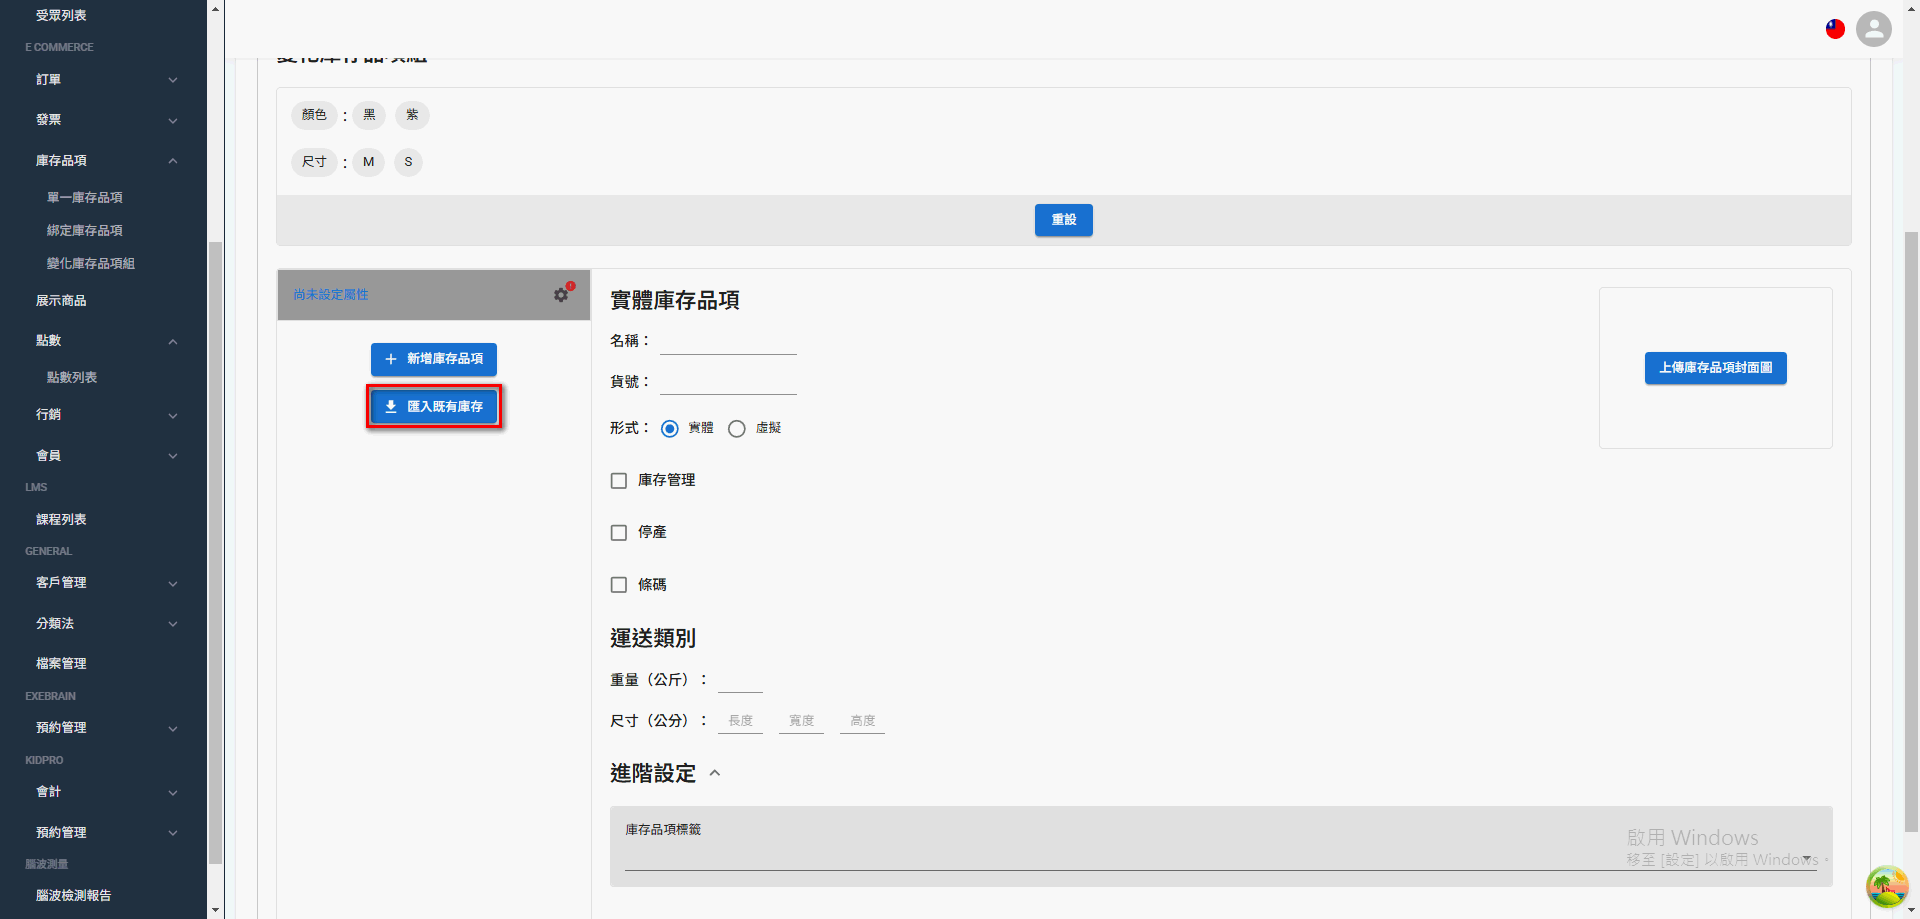Click 上傳庫存品項封面圖 button
Screen dimensions: 1920x919
coord(1716,368)
